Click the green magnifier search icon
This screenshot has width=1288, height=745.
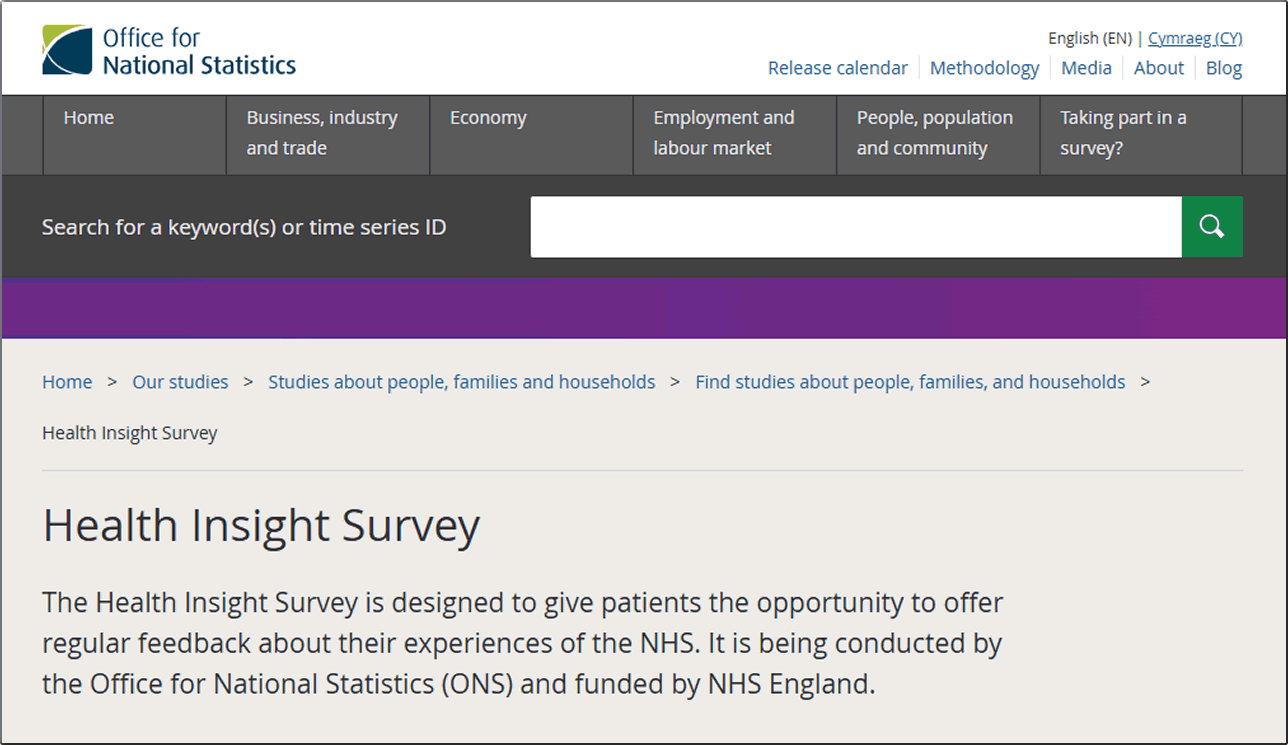click(x=1212, y=227)
